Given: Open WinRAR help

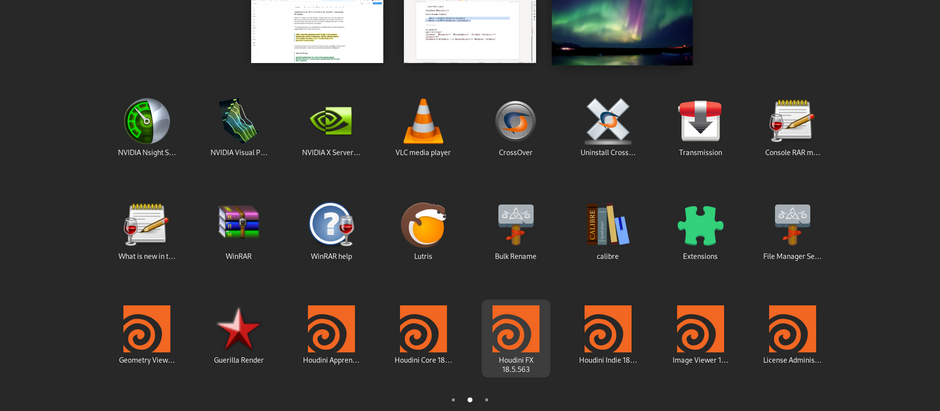Looking at the screenshot, I should pos(331,225).
